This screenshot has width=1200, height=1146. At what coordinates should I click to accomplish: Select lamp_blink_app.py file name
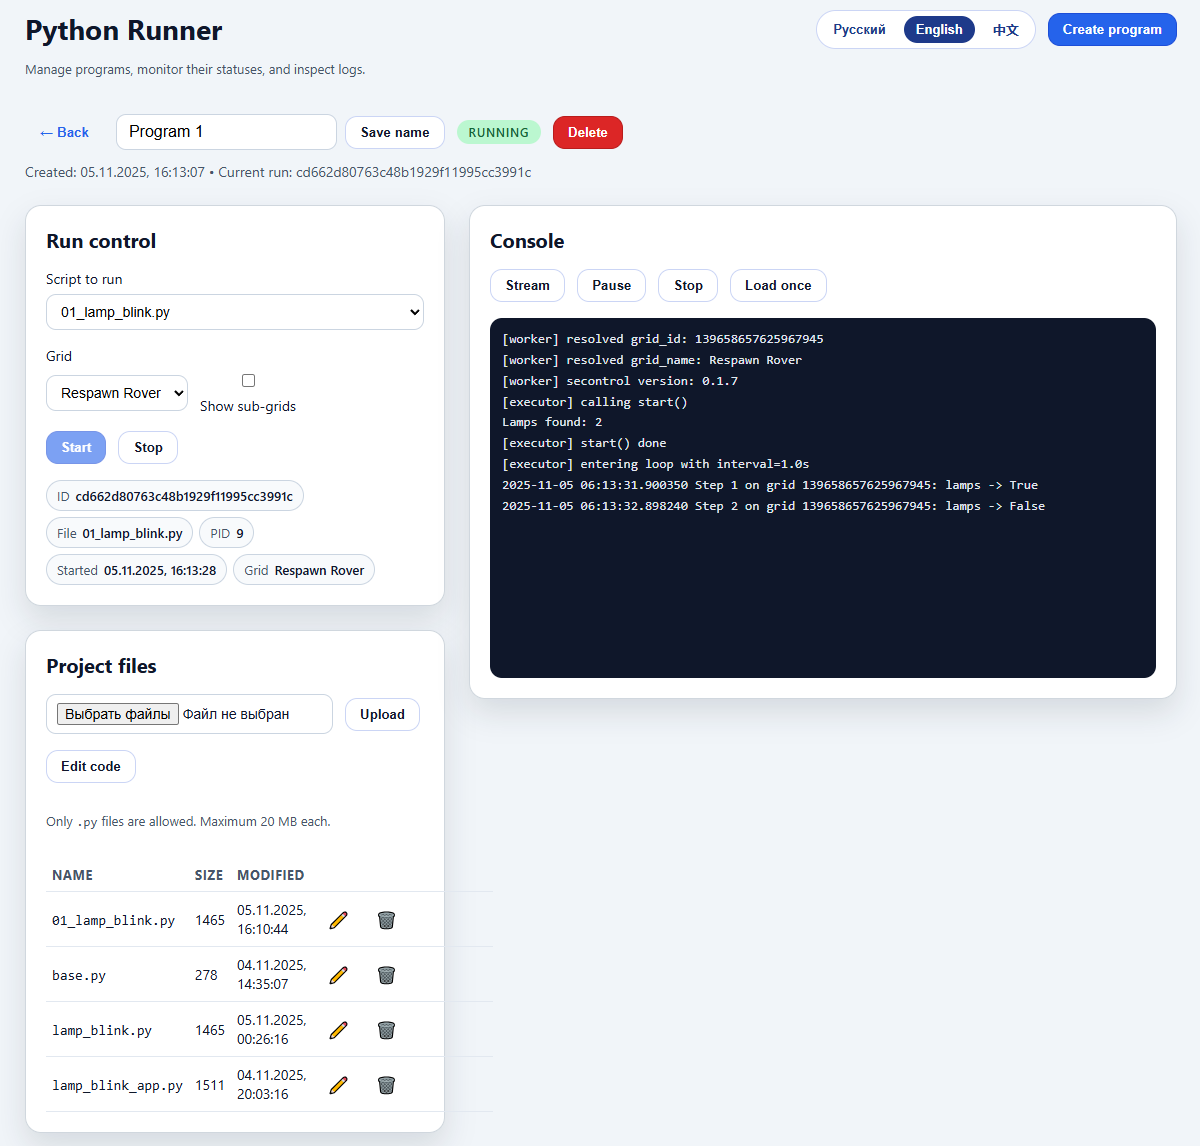[117, 1085]
